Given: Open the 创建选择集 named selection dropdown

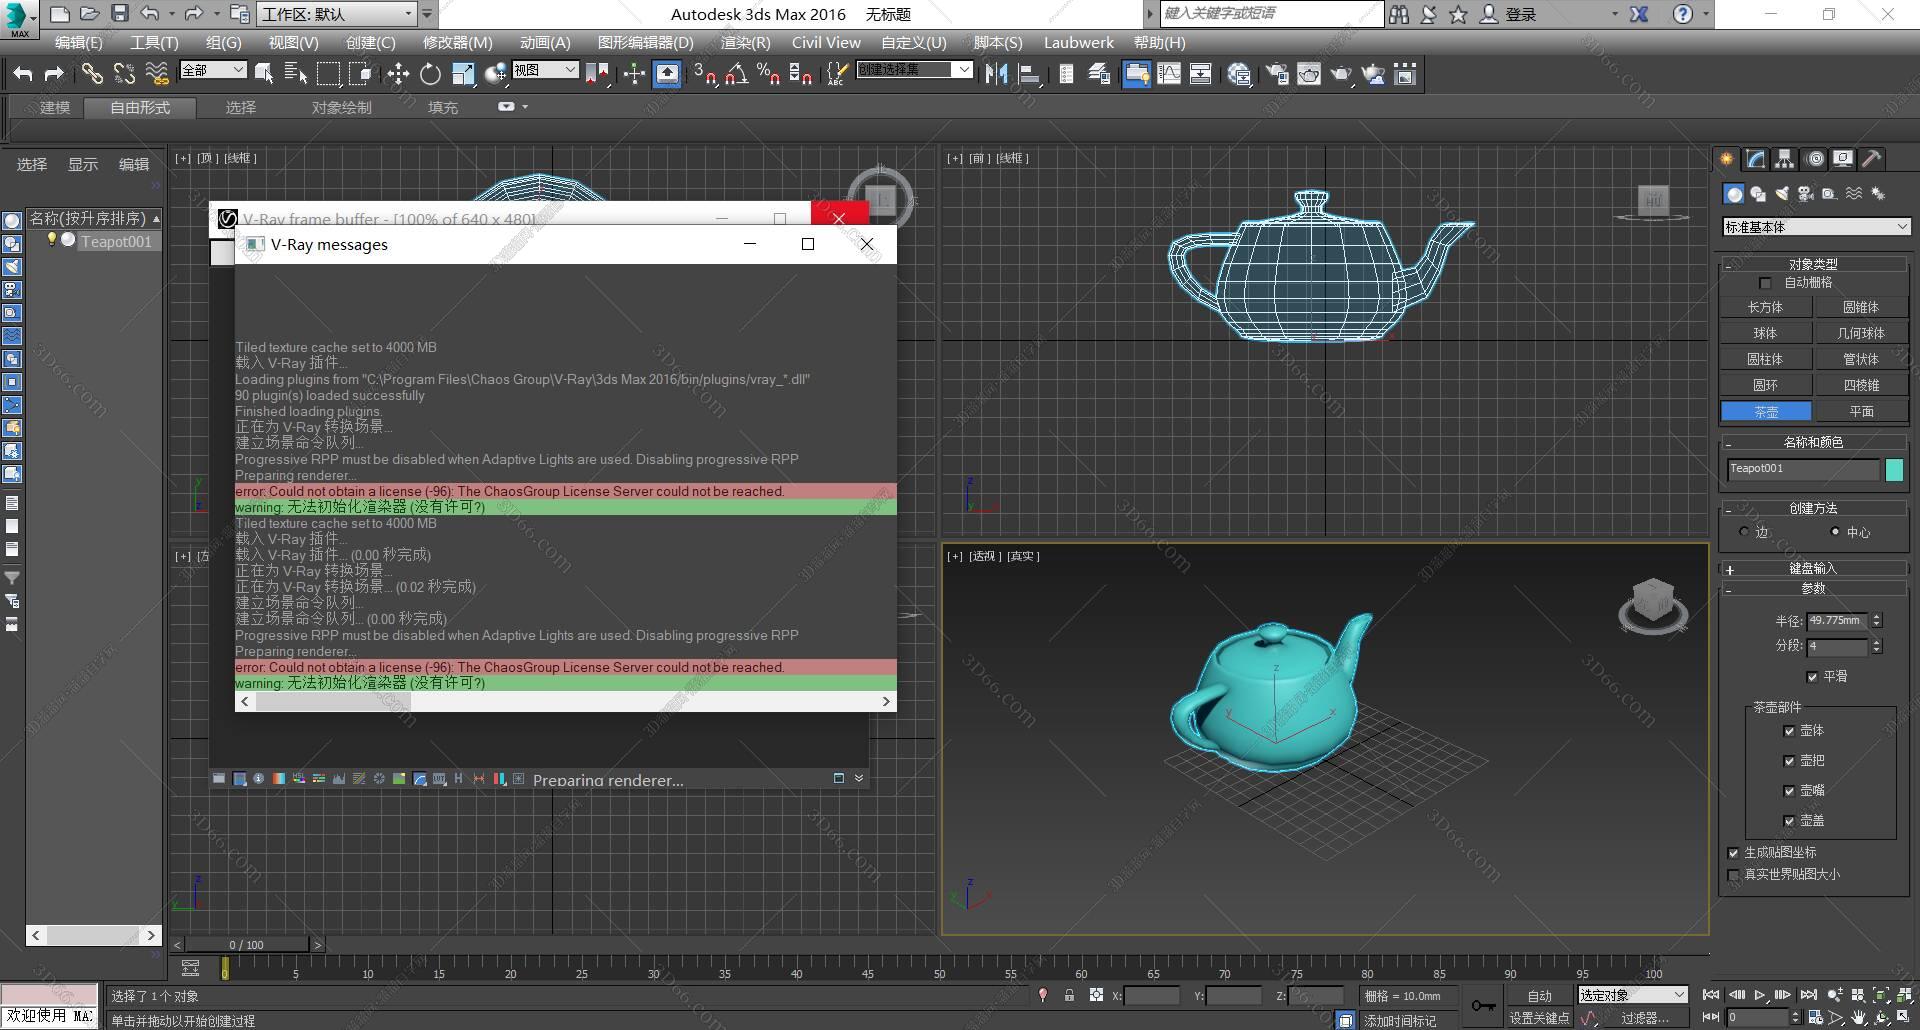Looking at the screenshot, I should [x=914, y=70].
